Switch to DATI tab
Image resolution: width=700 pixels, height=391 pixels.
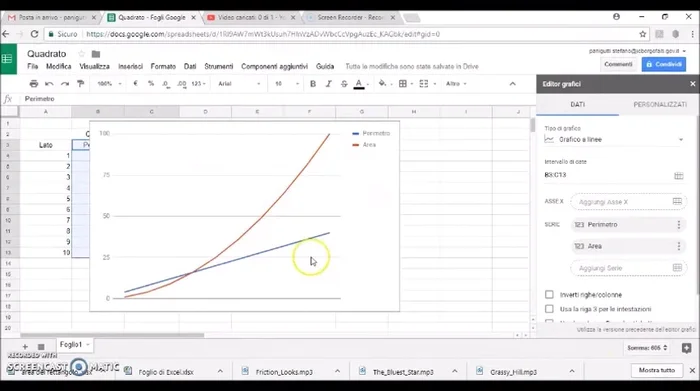click(577, 104)
